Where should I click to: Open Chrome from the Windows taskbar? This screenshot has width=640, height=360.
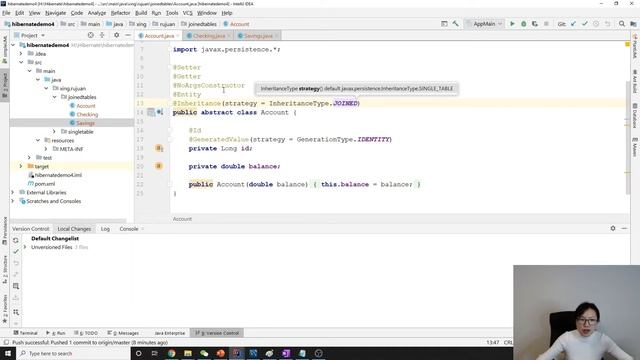pos(171,353)
